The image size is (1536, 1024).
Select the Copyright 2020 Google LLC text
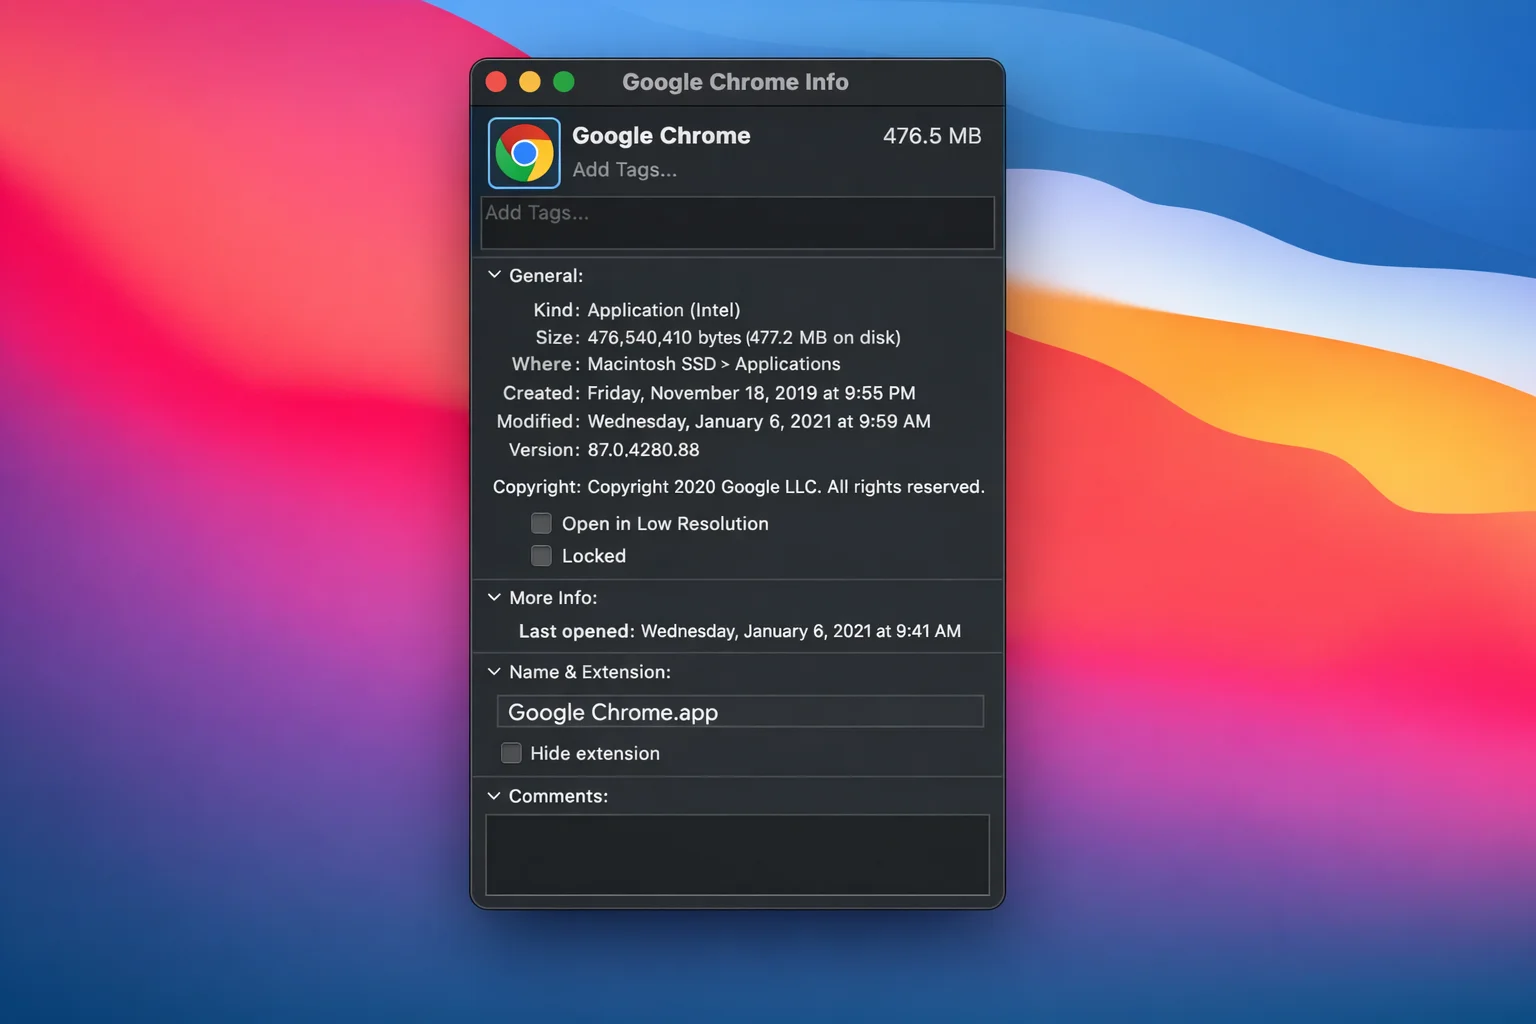786,487
